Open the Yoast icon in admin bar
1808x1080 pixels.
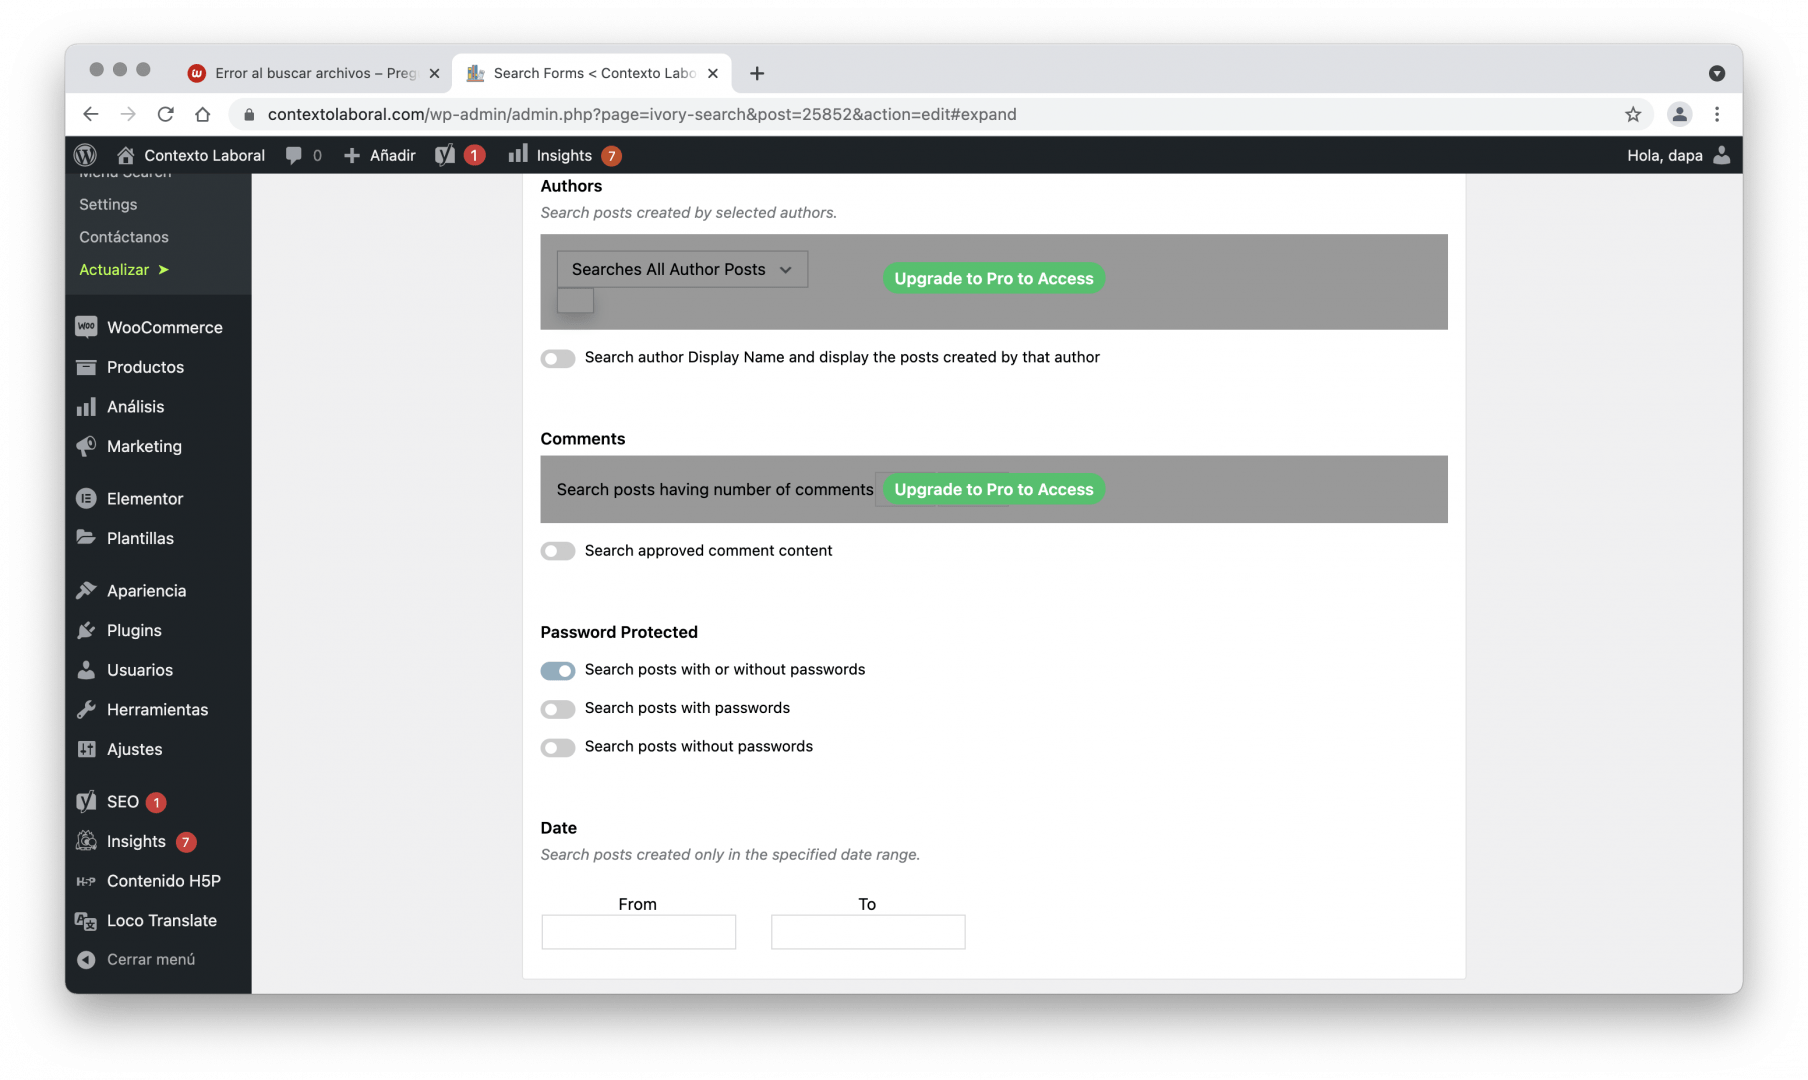click(x=460, y=155)
